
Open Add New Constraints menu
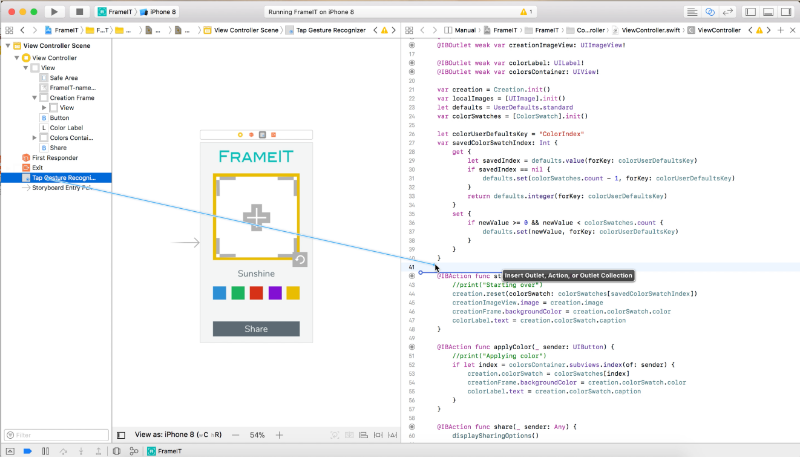378,435
